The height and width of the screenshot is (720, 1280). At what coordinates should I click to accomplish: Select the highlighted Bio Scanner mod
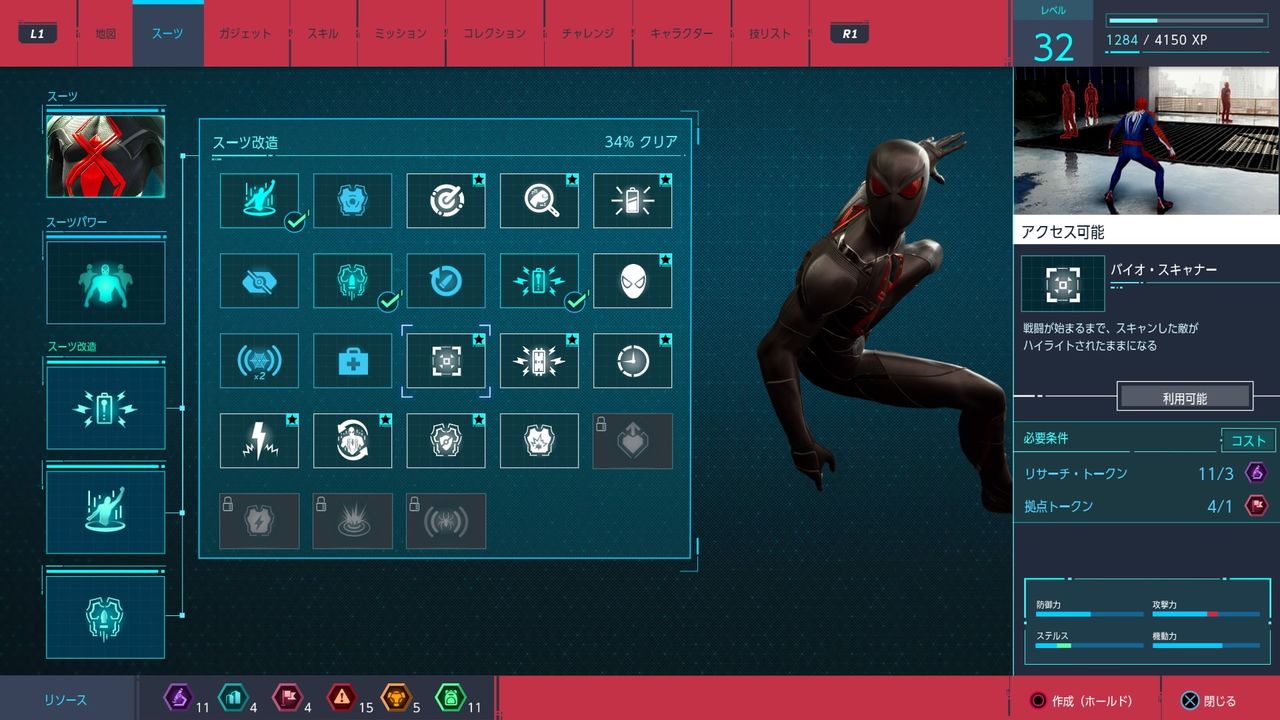point(446,361)
